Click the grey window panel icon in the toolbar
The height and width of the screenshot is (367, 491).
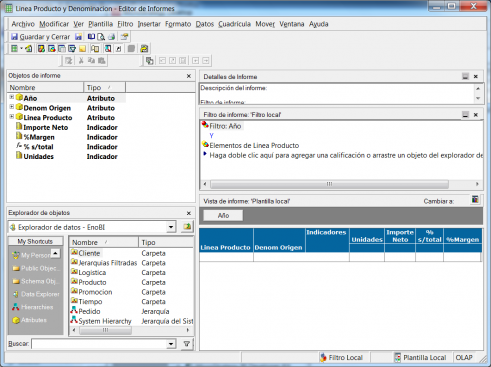pos(62,49)
